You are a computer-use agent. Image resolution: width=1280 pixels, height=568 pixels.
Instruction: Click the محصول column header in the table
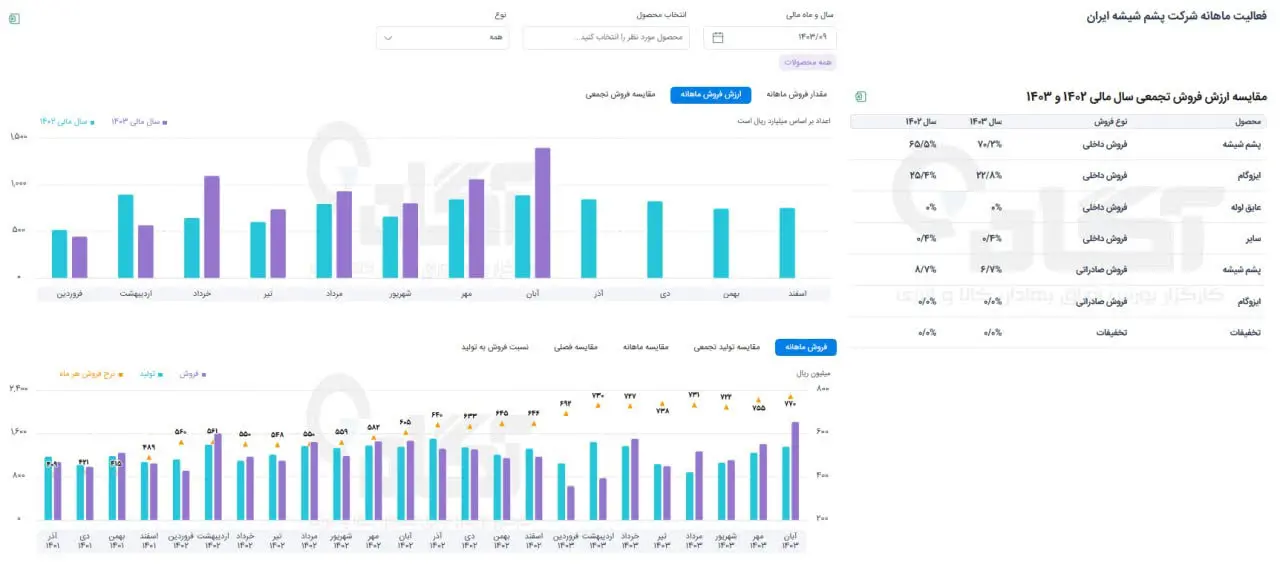1250,121
